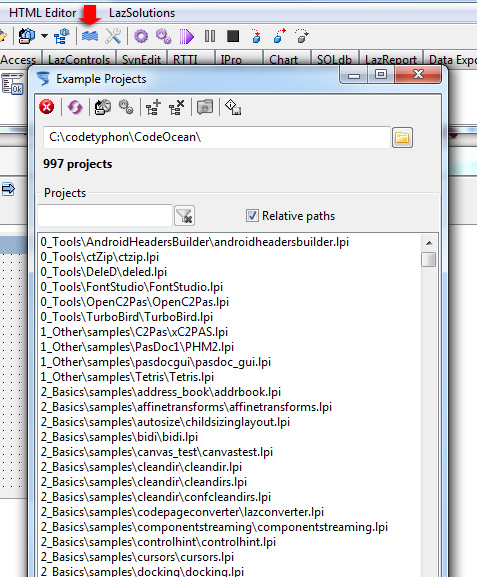Click the collapse-all tree icon with X
The width and height of the screenshot is (477, 577).
coord(177,107)
